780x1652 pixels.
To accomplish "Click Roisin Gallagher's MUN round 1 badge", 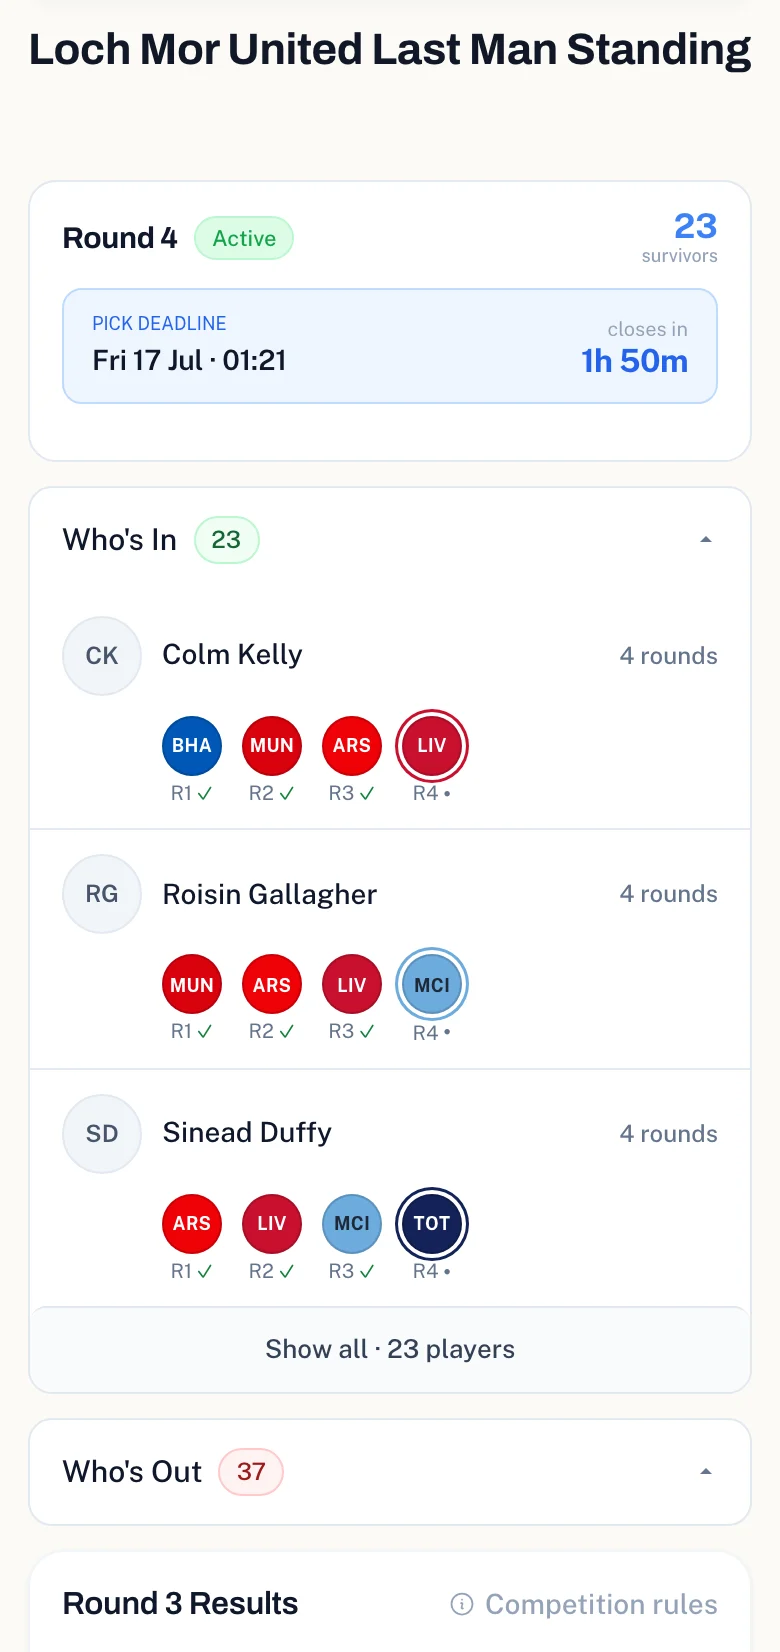I will tap(192, 985).
